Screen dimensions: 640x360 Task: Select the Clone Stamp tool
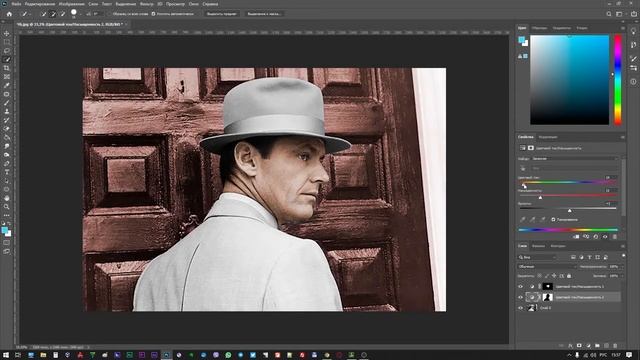point(7,111)
